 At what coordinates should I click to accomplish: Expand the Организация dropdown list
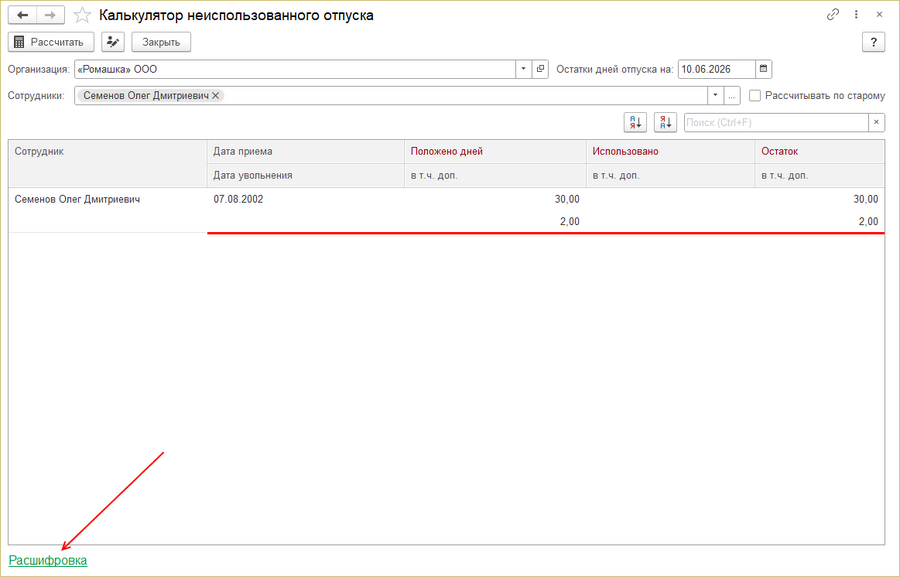coord(523,69)
